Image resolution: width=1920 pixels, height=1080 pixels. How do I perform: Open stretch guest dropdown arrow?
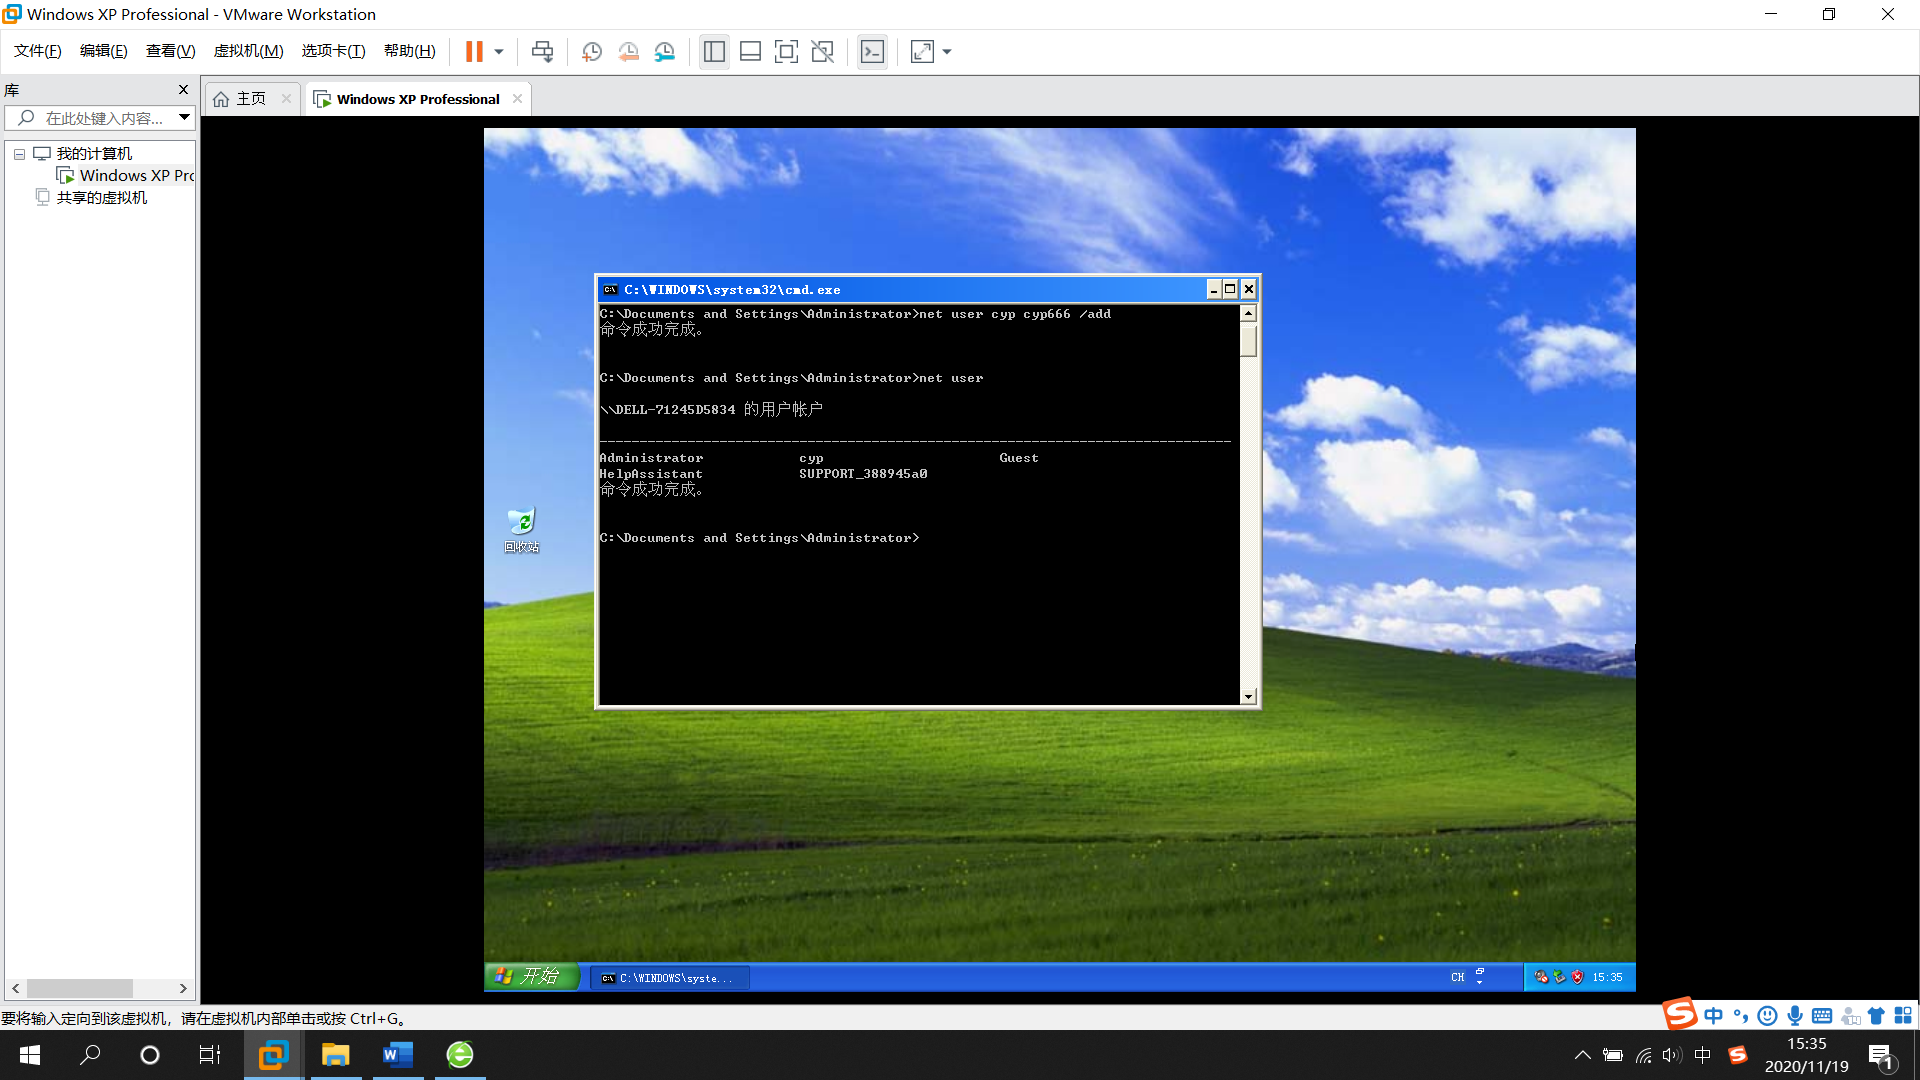[947, 52]
